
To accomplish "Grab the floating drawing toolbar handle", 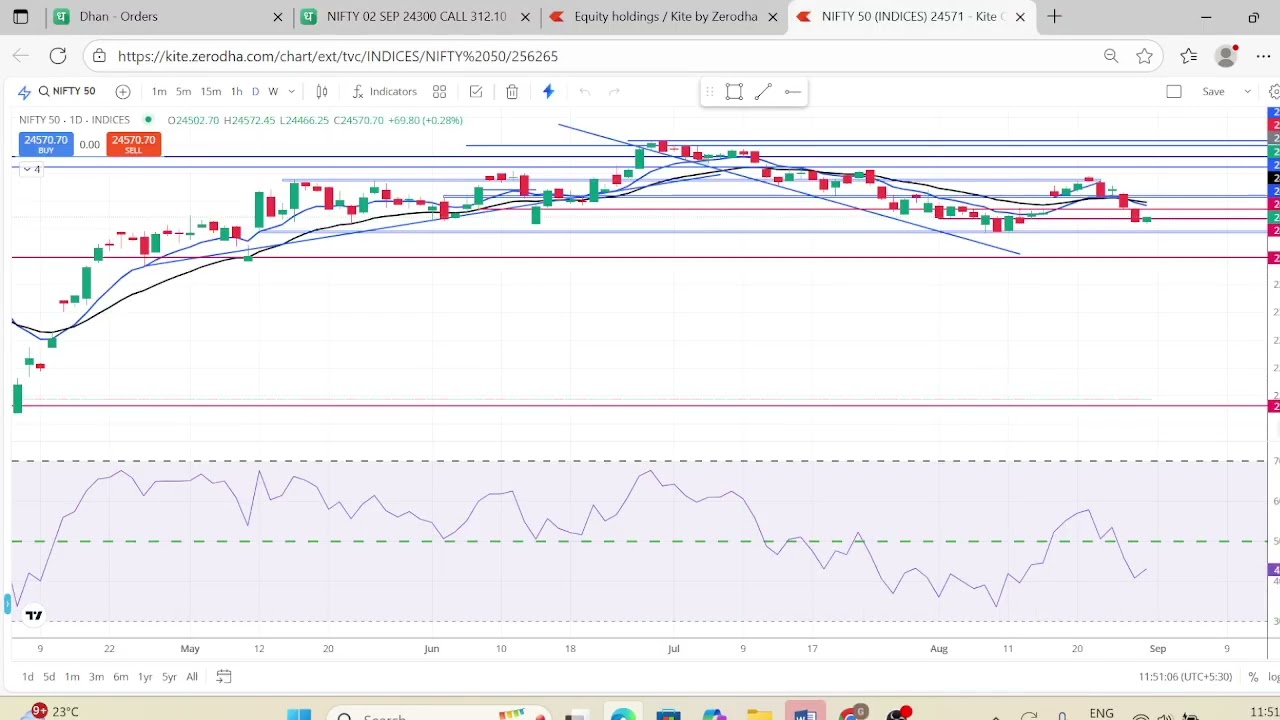I will coord(709,92).
